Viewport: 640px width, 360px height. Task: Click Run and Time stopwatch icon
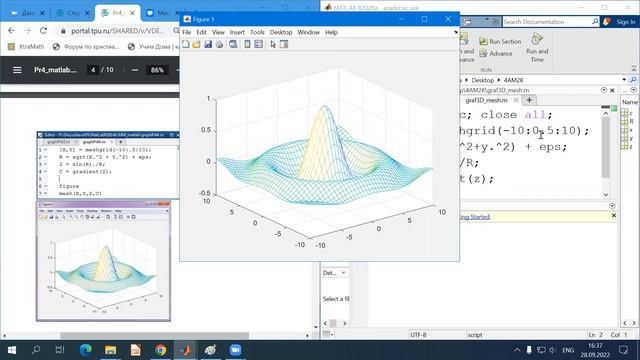537,39
